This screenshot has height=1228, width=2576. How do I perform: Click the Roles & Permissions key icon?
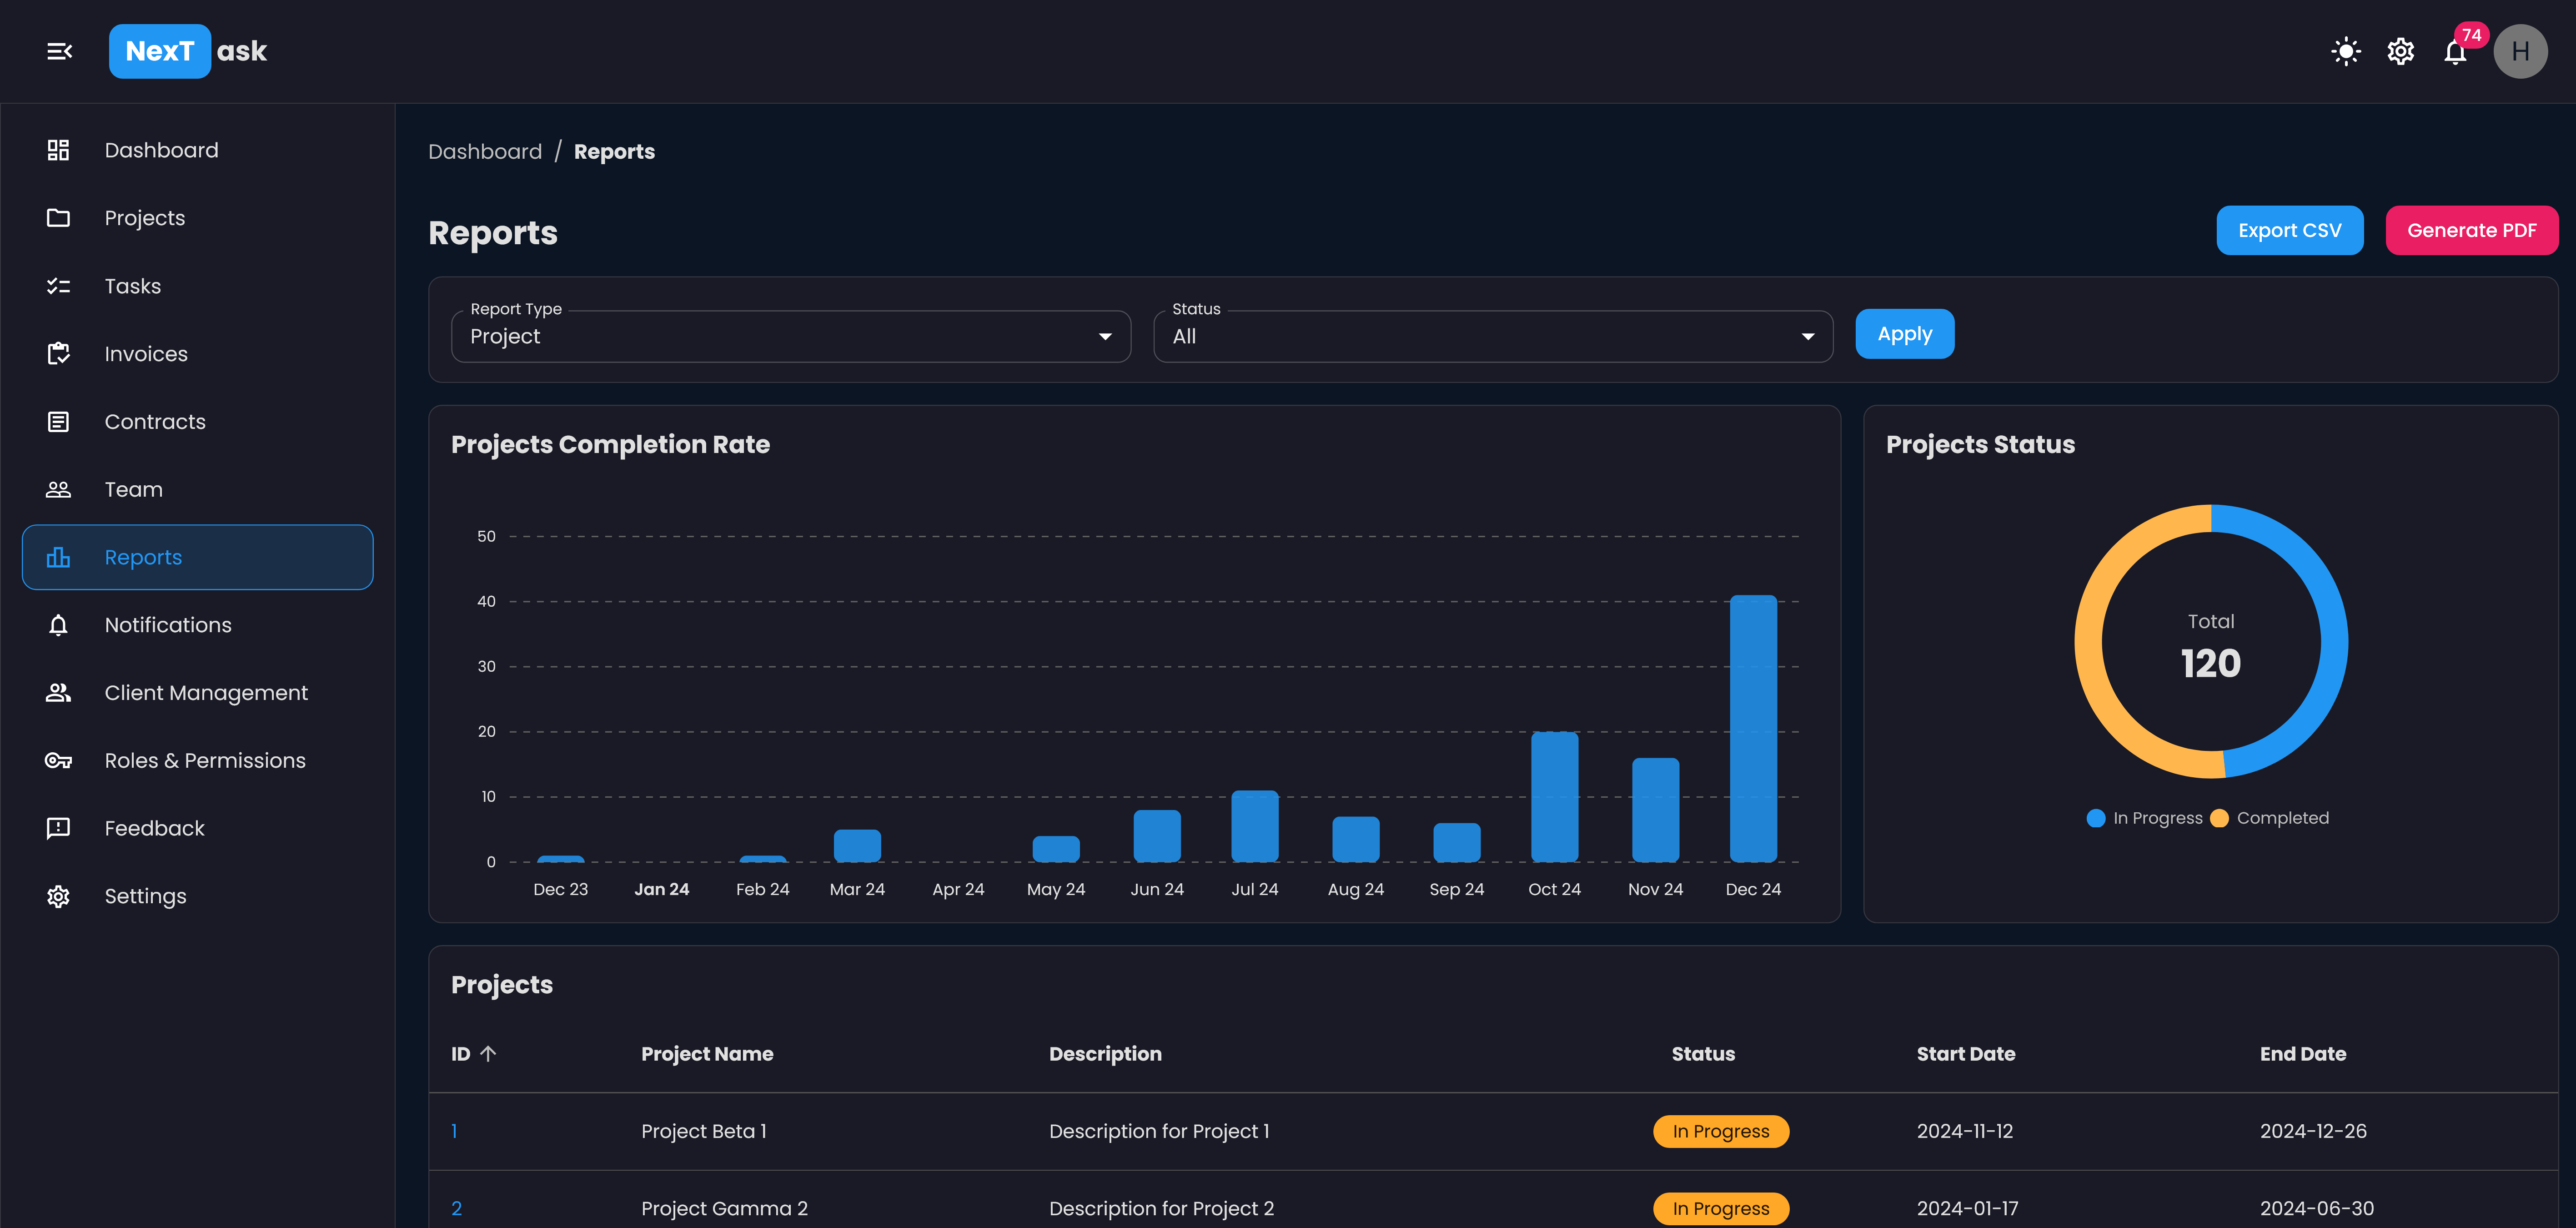pyautogui.click(x=58, y=760)
